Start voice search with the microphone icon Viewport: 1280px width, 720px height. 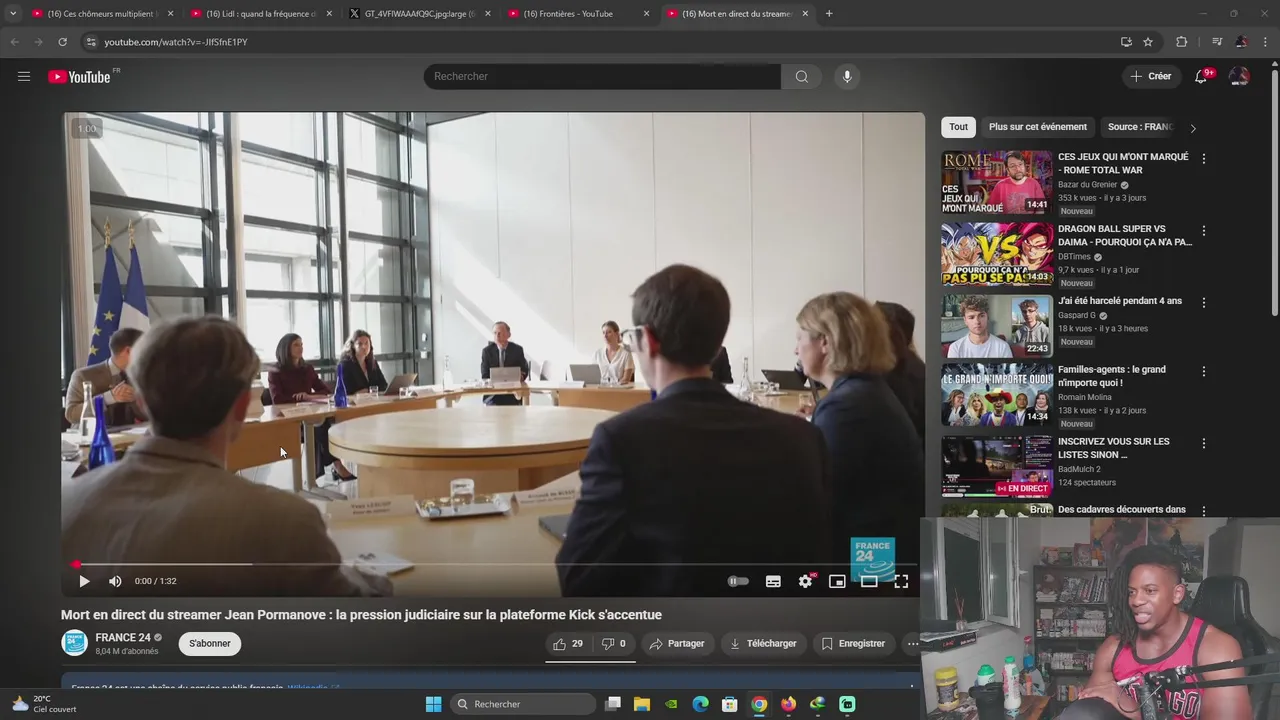click(x=847, y=76)
